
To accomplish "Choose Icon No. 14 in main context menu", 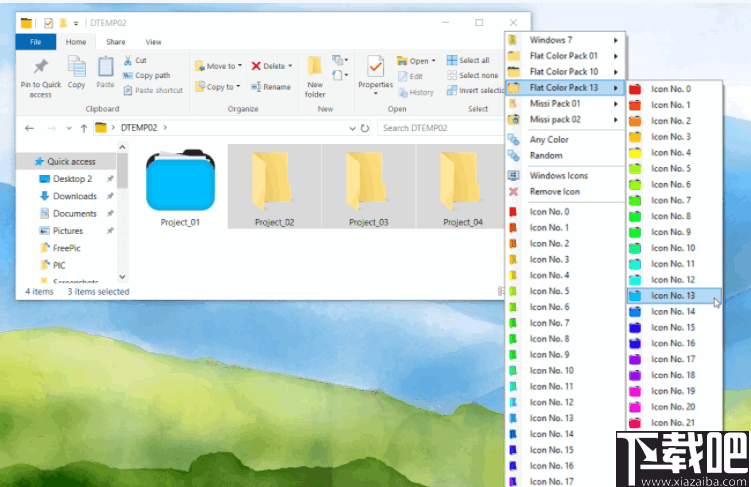I will tap(565, 434).
